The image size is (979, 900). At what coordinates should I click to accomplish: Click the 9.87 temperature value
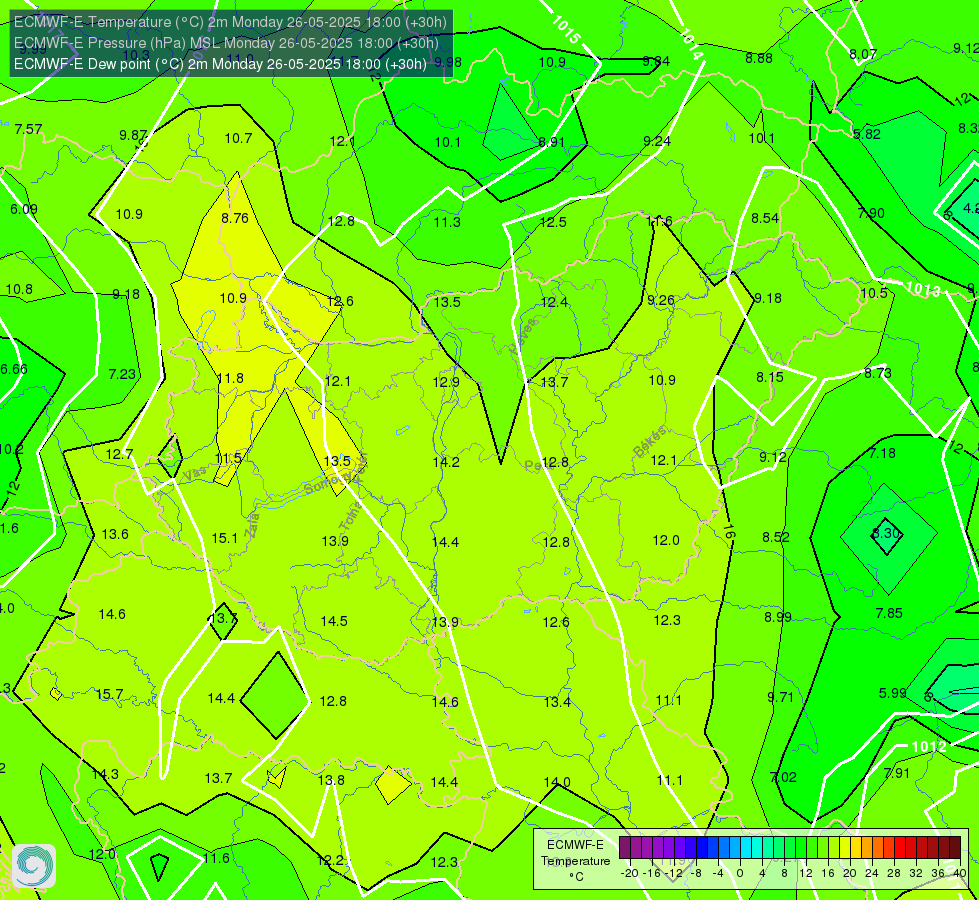pos(133,136)
